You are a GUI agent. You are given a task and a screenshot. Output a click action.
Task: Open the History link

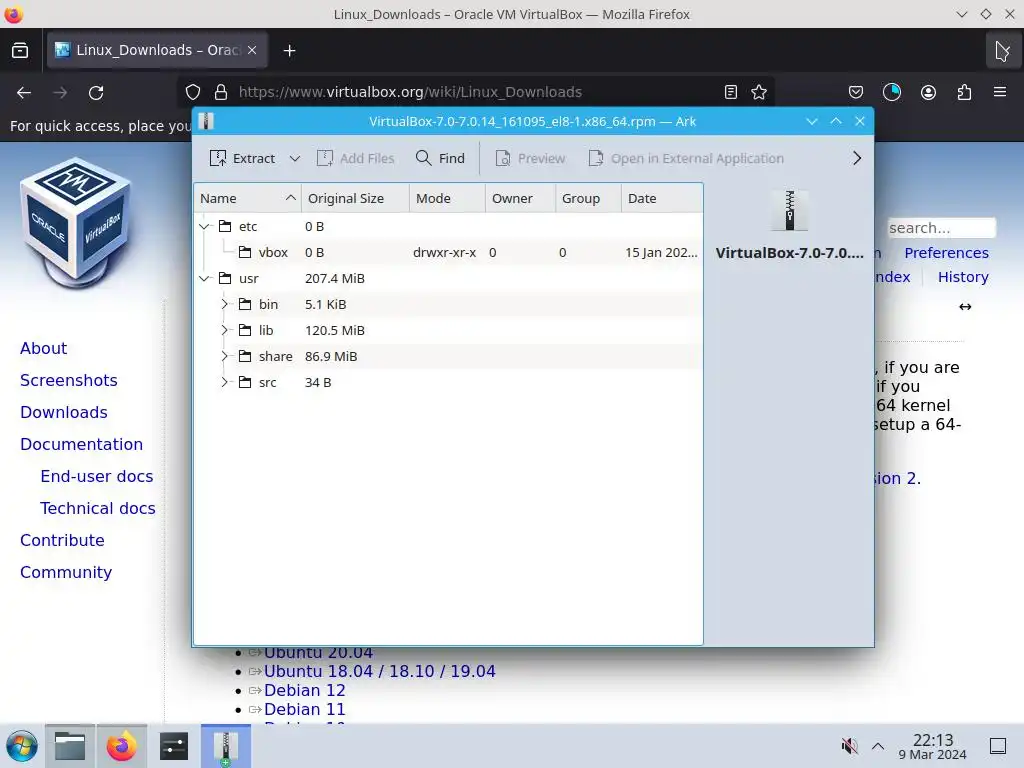963,277
